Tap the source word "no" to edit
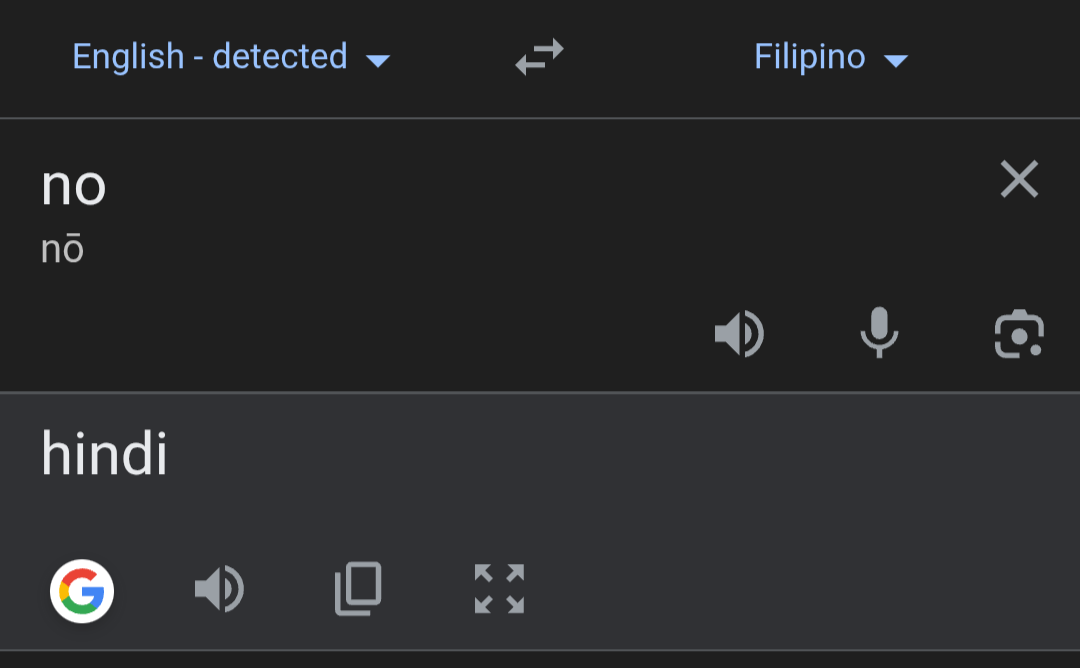Viewport: 1080px width, 668px height. click(74, 186)
